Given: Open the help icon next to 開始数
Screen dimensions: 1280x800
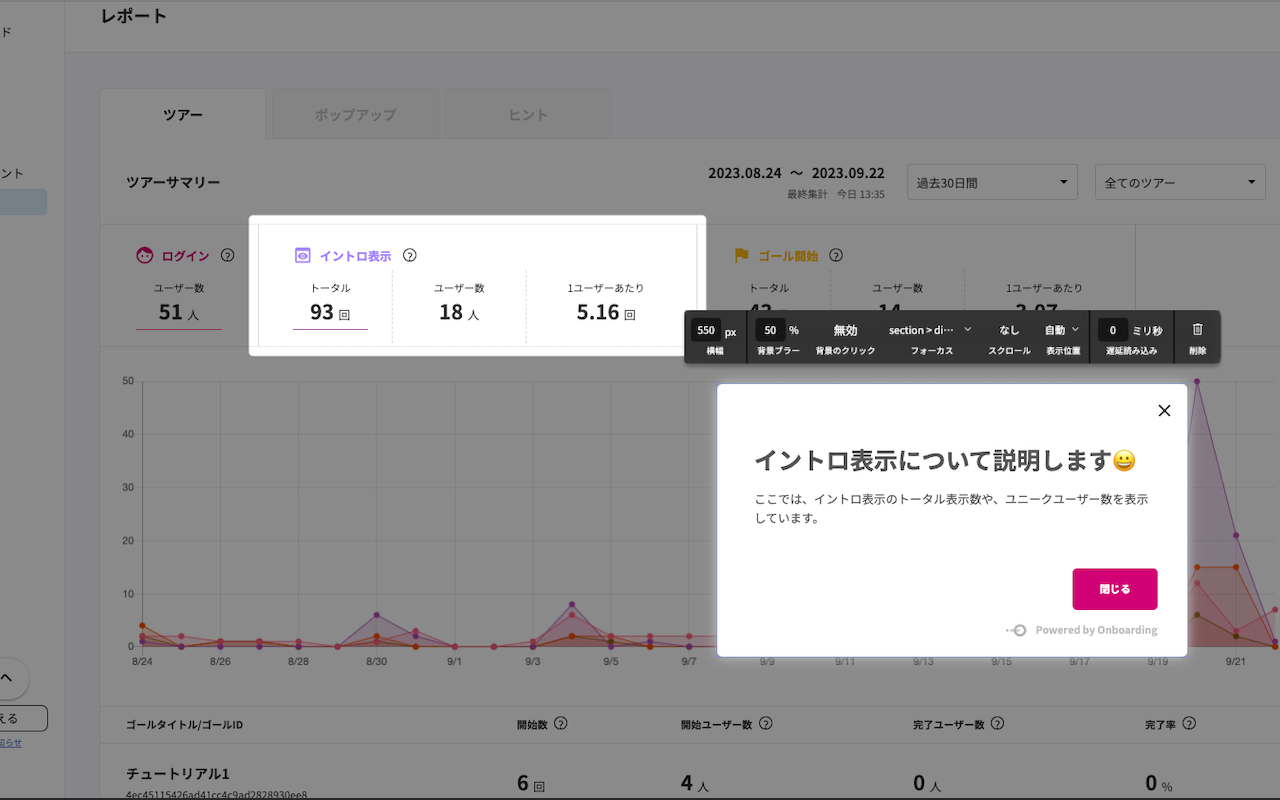Looking at the screenshot, I should [x=562, y=723].
